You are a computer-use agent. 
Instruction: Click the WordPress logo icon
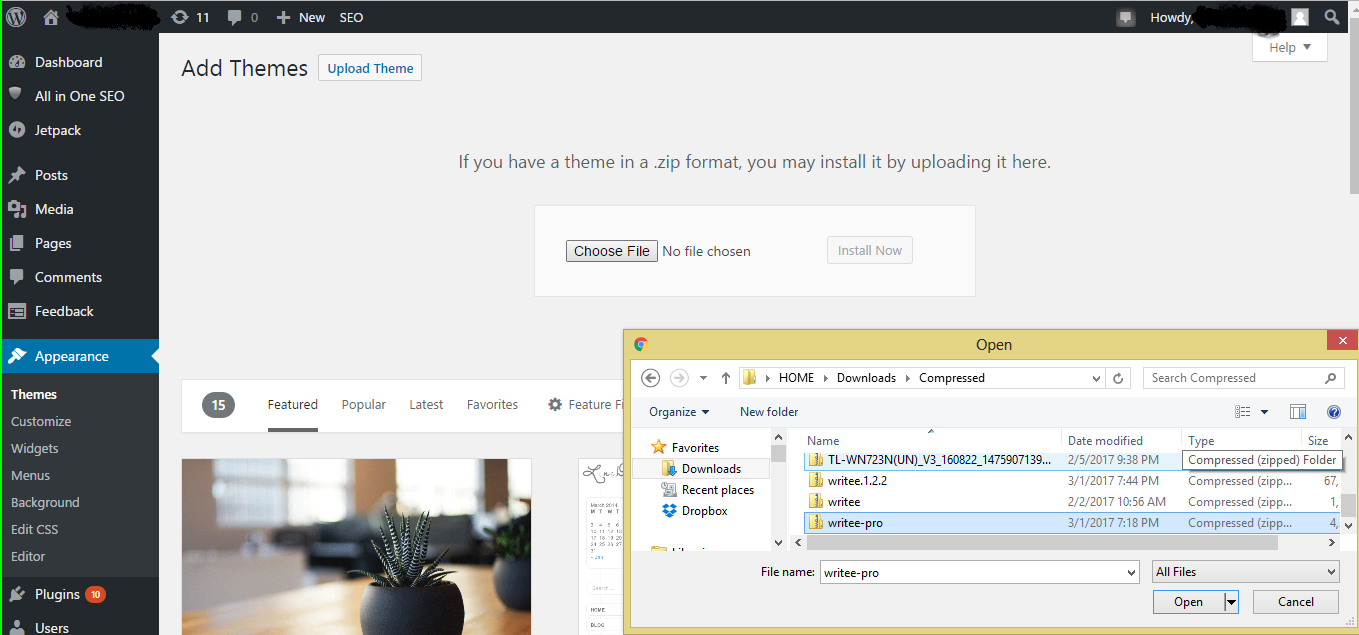(x=17, y=17)
